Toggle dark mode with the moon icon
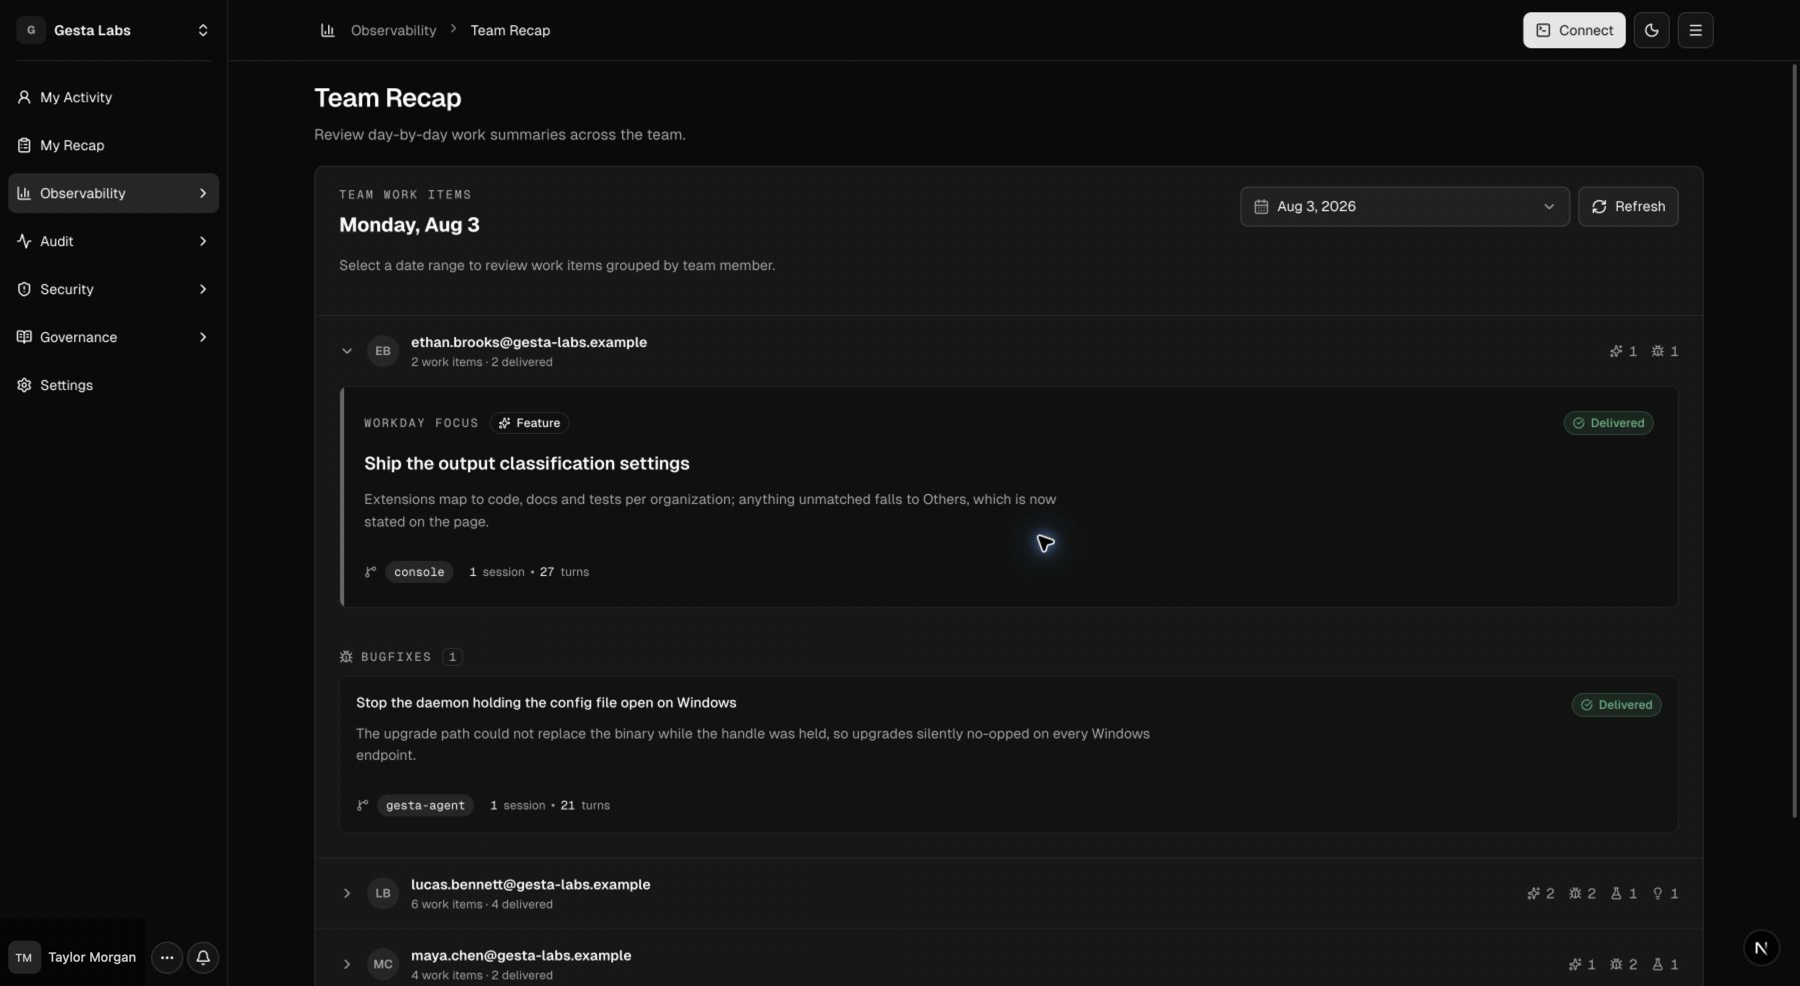This screenshot has width=1800, height=986. (1651, 30)
